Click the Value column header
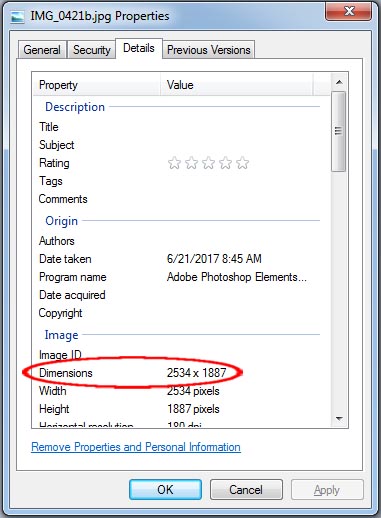Viewport: 381px width, 518px height. (237, 85)
